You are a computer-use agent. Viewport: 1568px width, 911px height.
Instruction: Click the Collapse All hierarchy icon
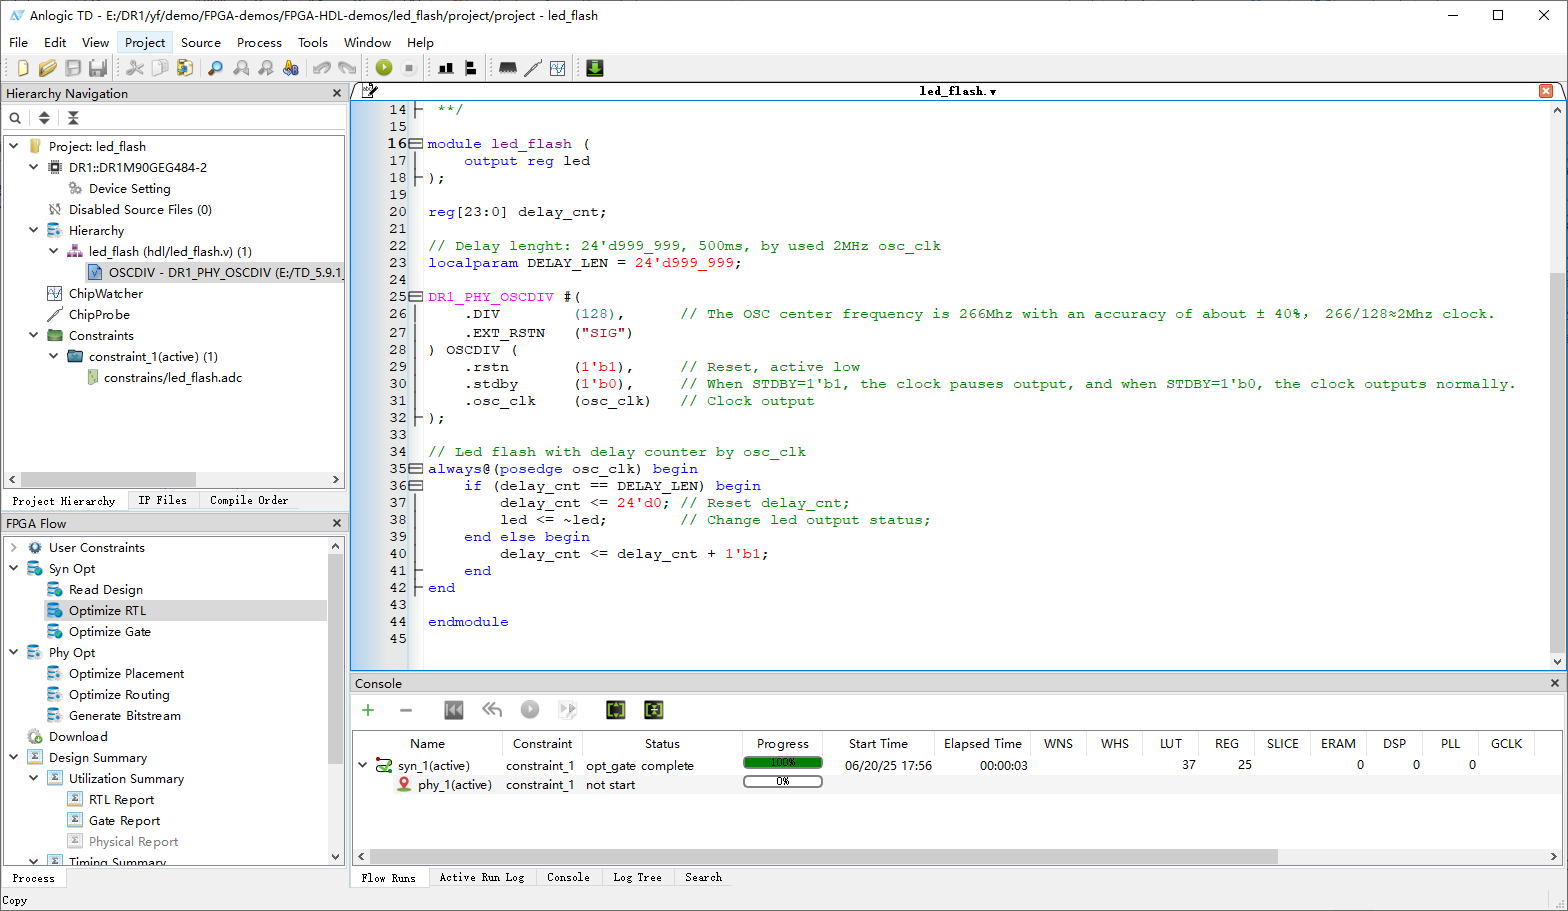pyautogui.click(x=73, y=118)
